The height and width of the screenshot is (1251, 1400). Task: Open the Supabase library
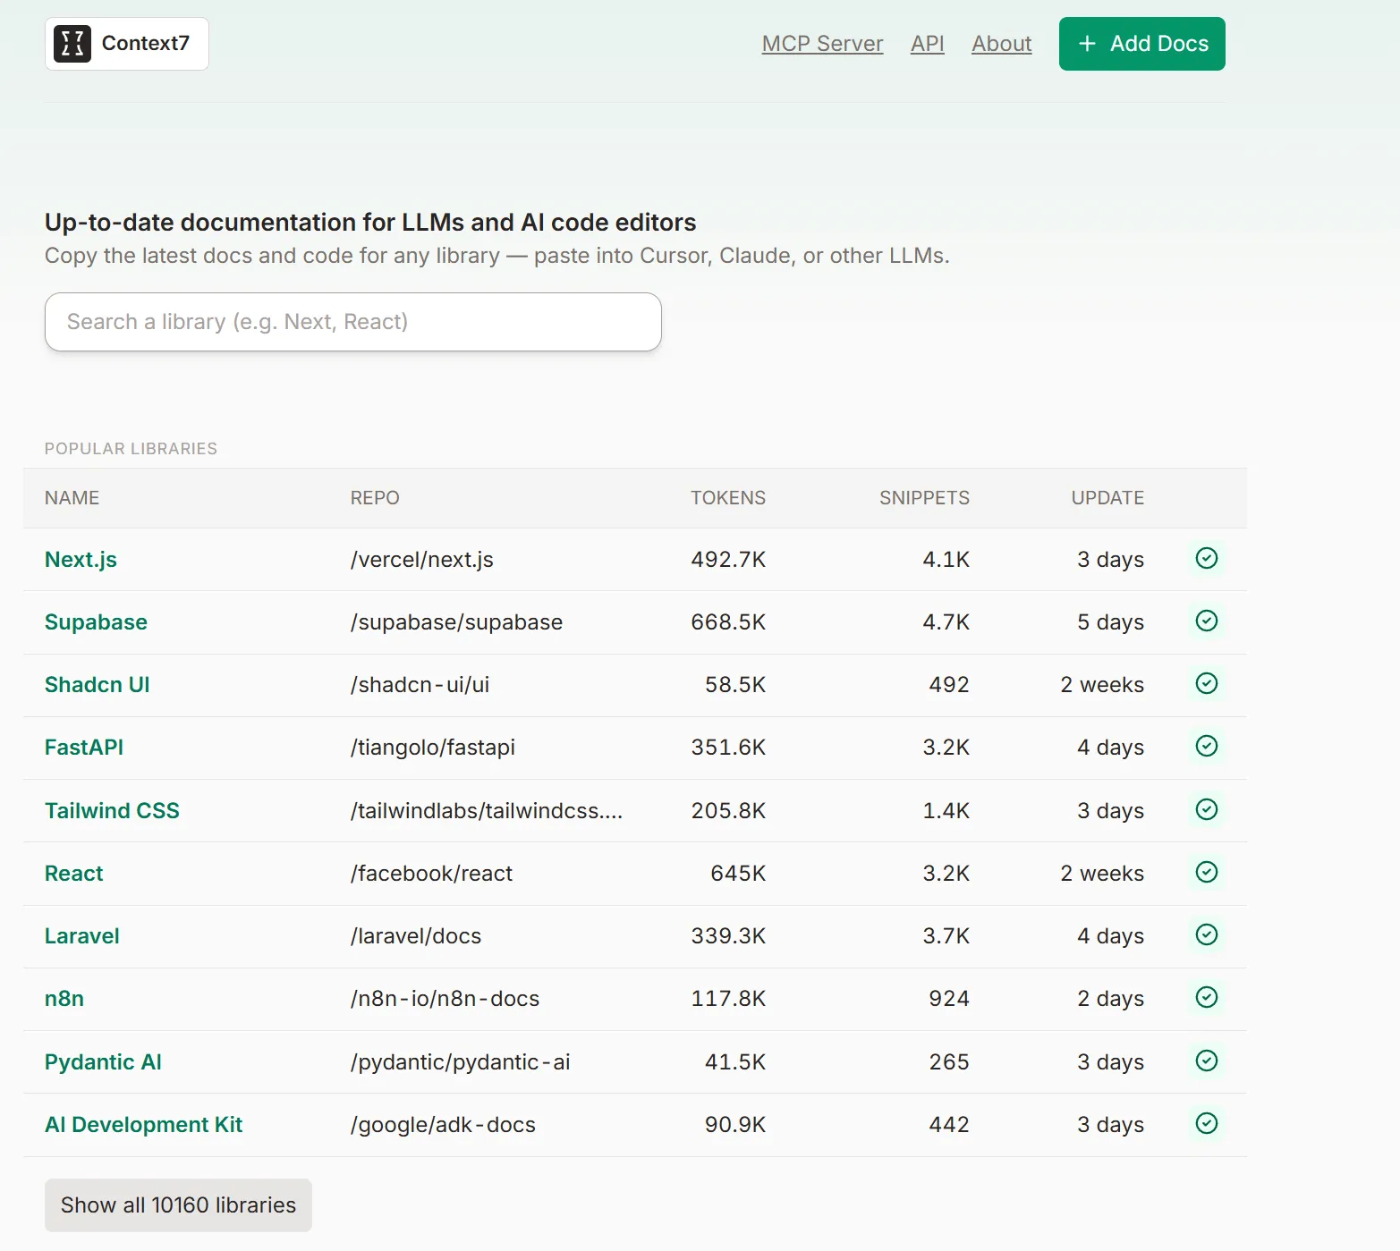coord(96,622)
